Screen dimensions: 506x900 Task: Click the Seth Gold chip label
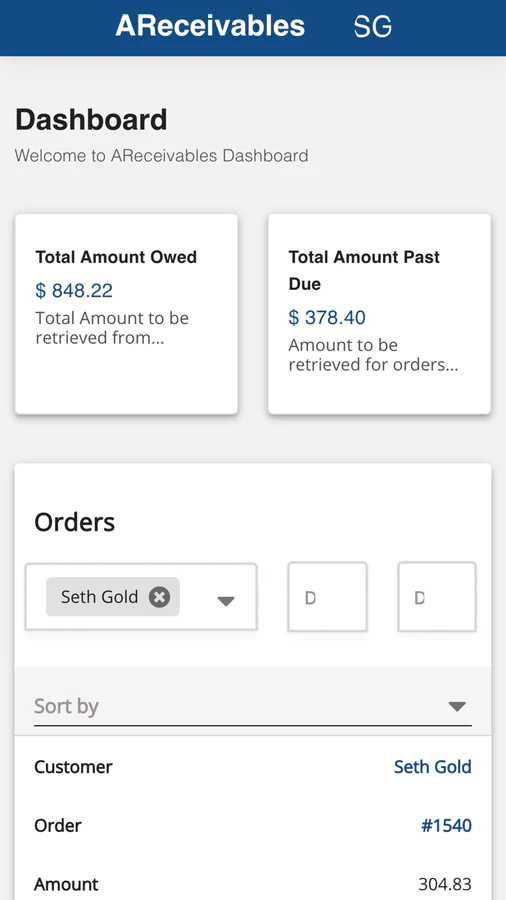[x=100, y=597]
